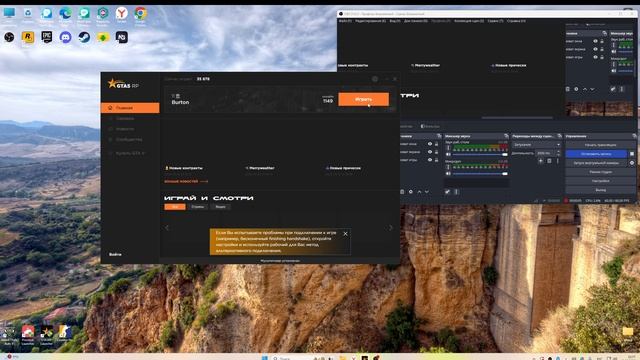Adjust microphone volume slider in OBS
Viewport: 640px width, 360px height.
pyautogui.click(x=480, y=173)
